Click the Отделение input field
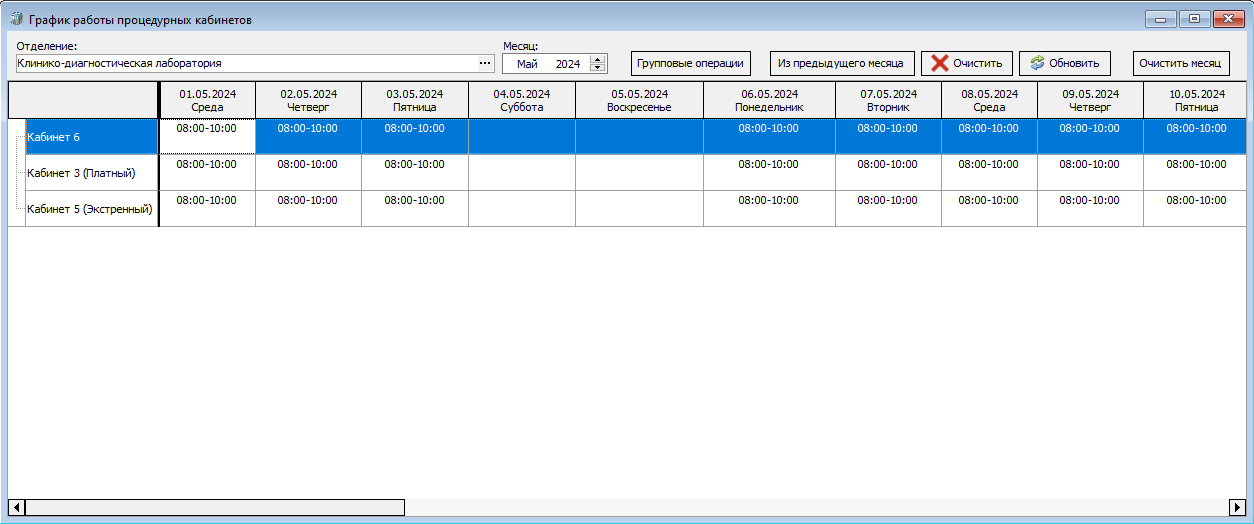The width and height of the screenshot is (1254, 524). (245, 64)
